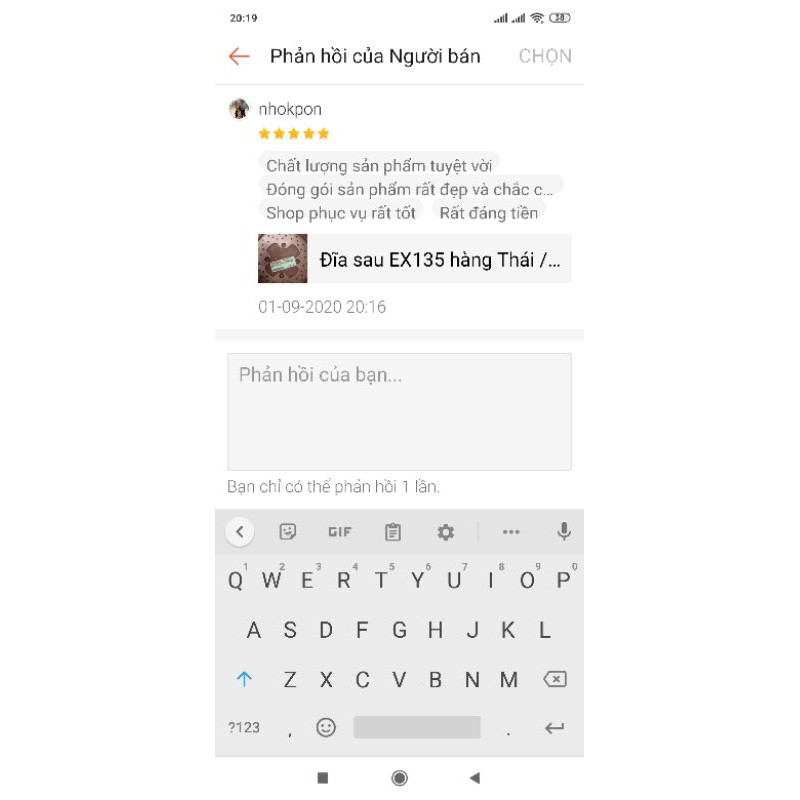Tap the red back arrow icon
This screenshot has height=800, width=800.
pos(239,56)
